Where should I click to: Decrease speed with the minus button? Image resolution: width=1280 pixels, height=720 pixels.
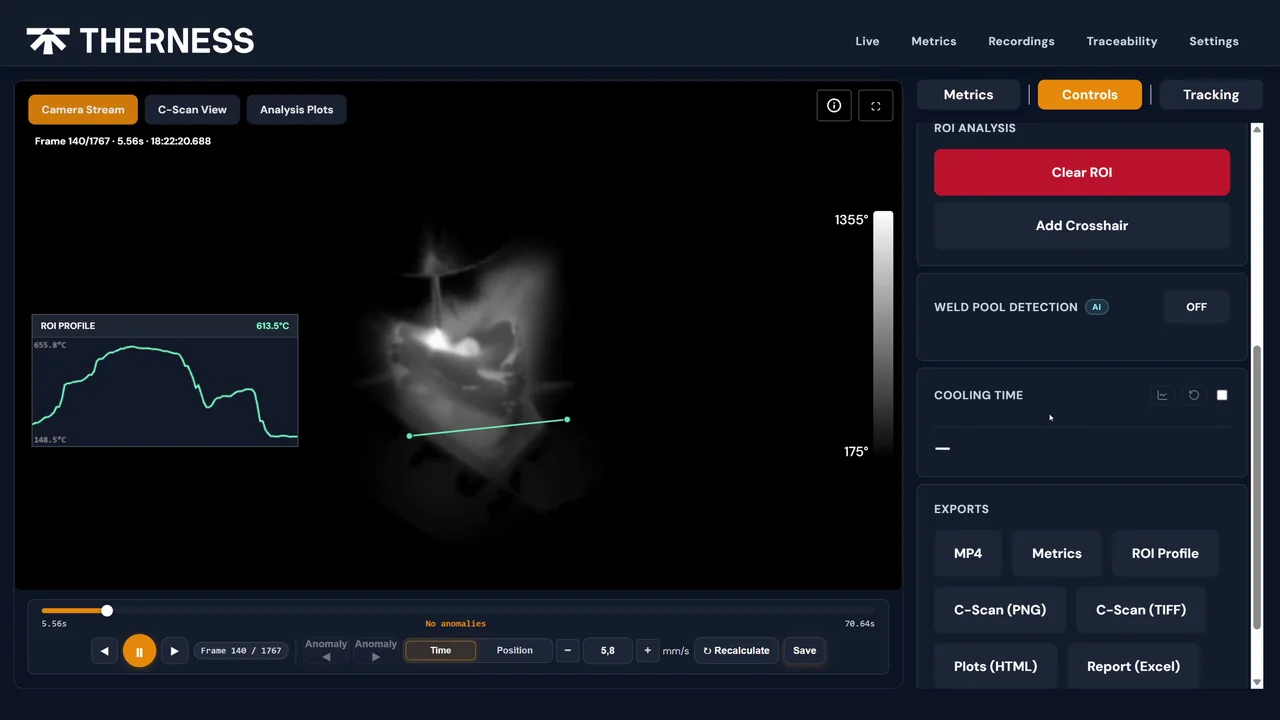point(568,651)
